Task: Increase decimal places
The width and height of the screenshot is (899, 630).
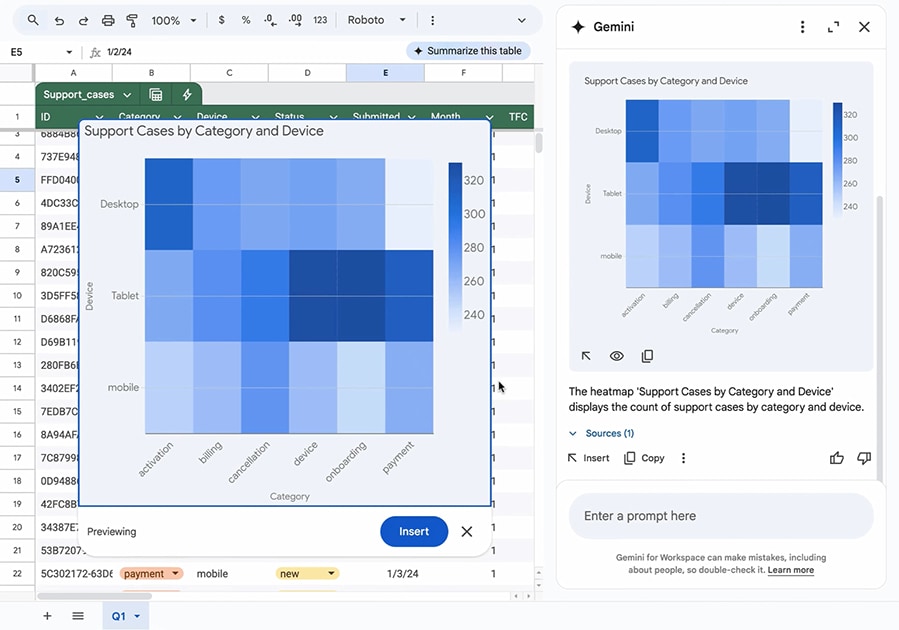Action: [295, 20]
